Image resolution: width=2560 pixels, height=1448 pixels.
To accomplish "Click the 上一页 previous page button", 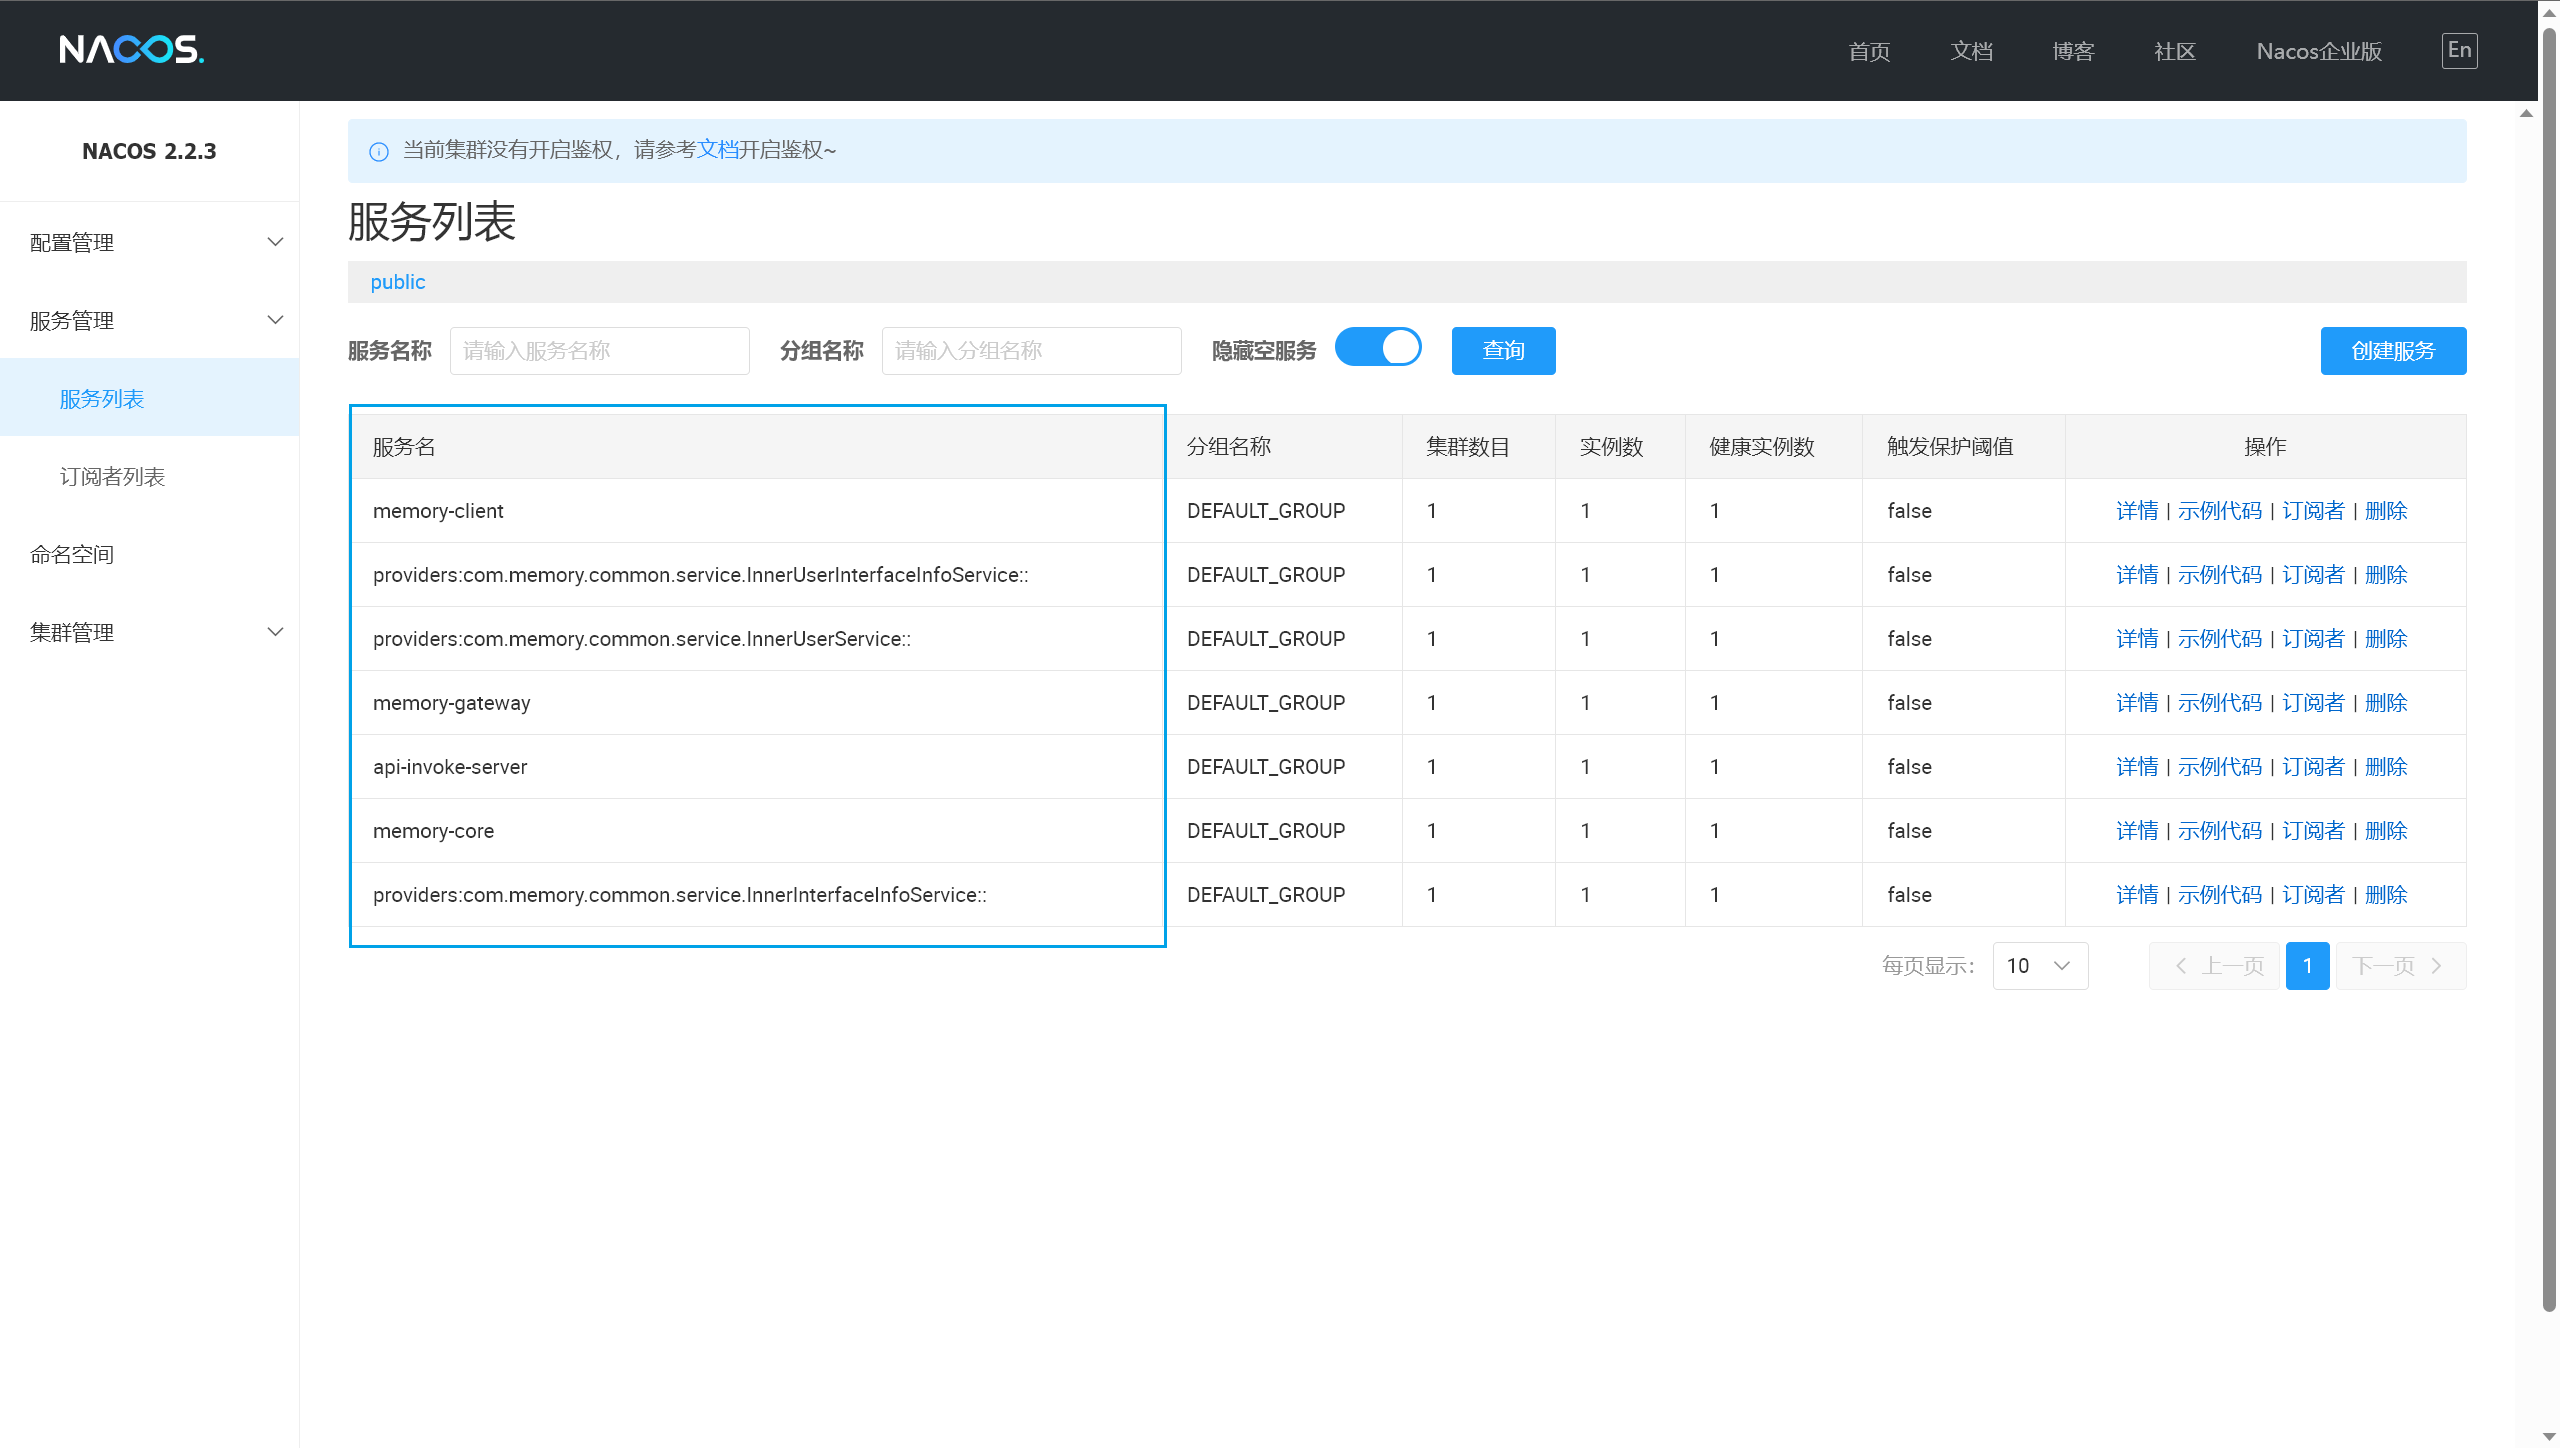I will (x=2213, y=966).
